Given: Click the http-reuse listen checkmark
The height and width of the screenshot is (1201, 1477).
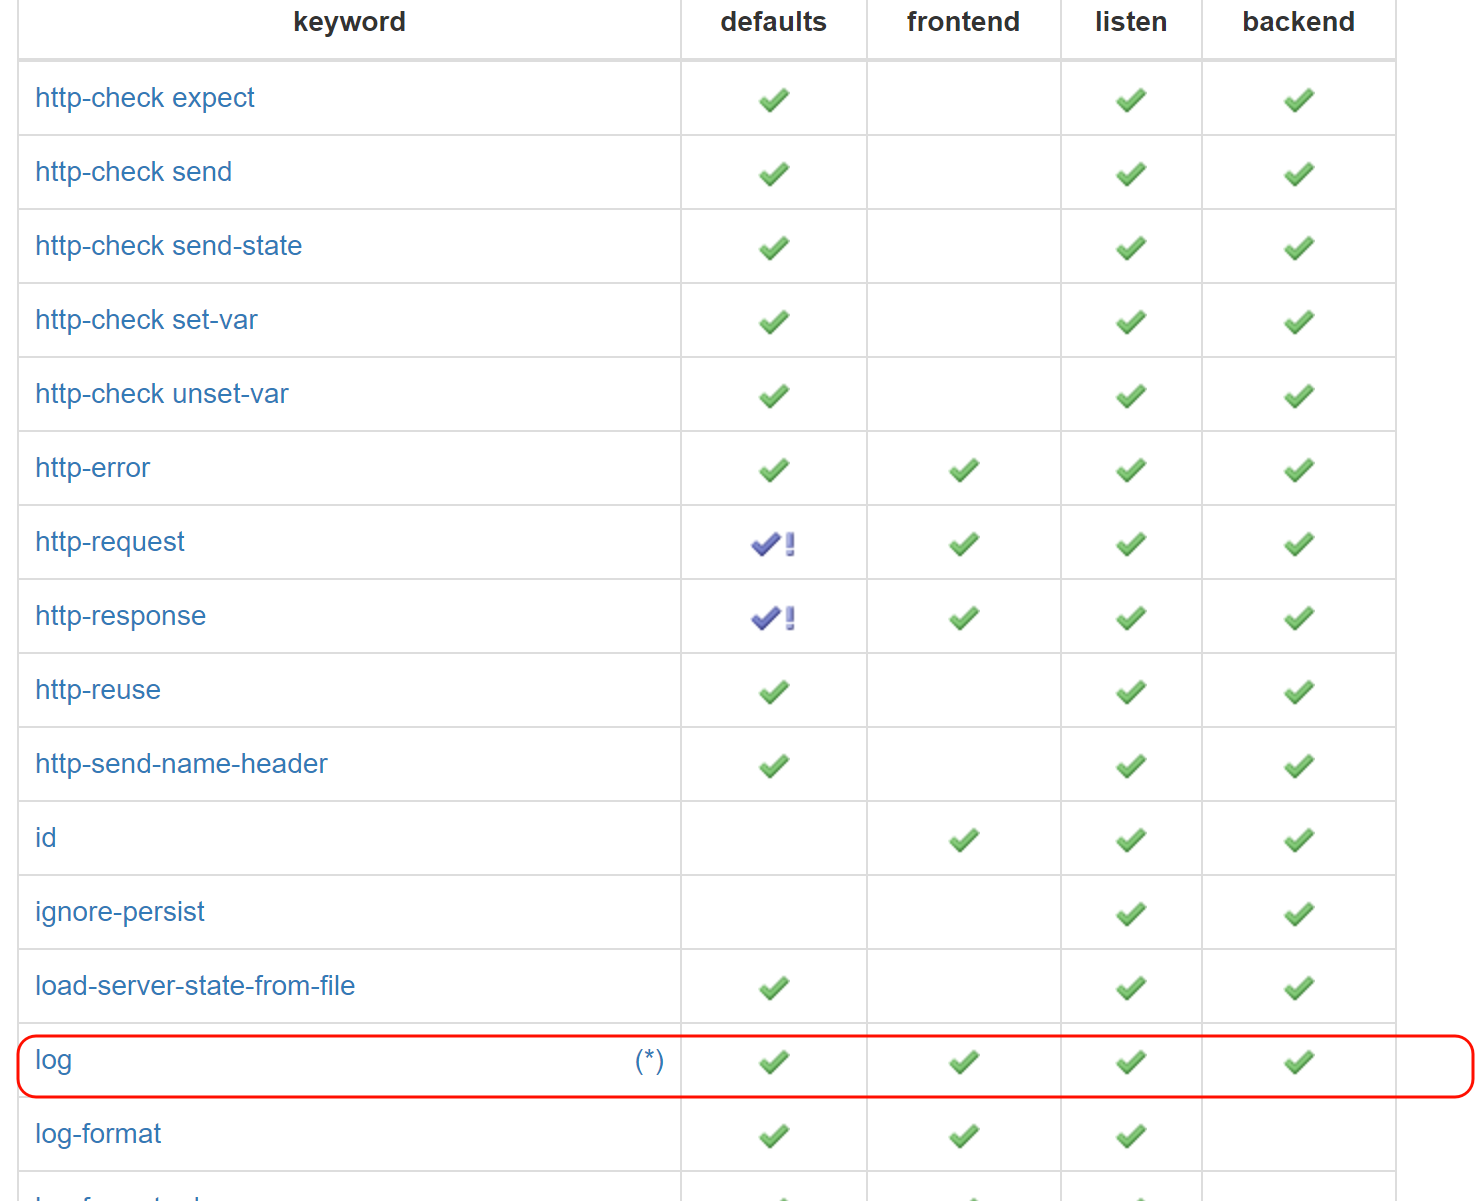Looking at the screenshot, I should (x=1130, y=692).
